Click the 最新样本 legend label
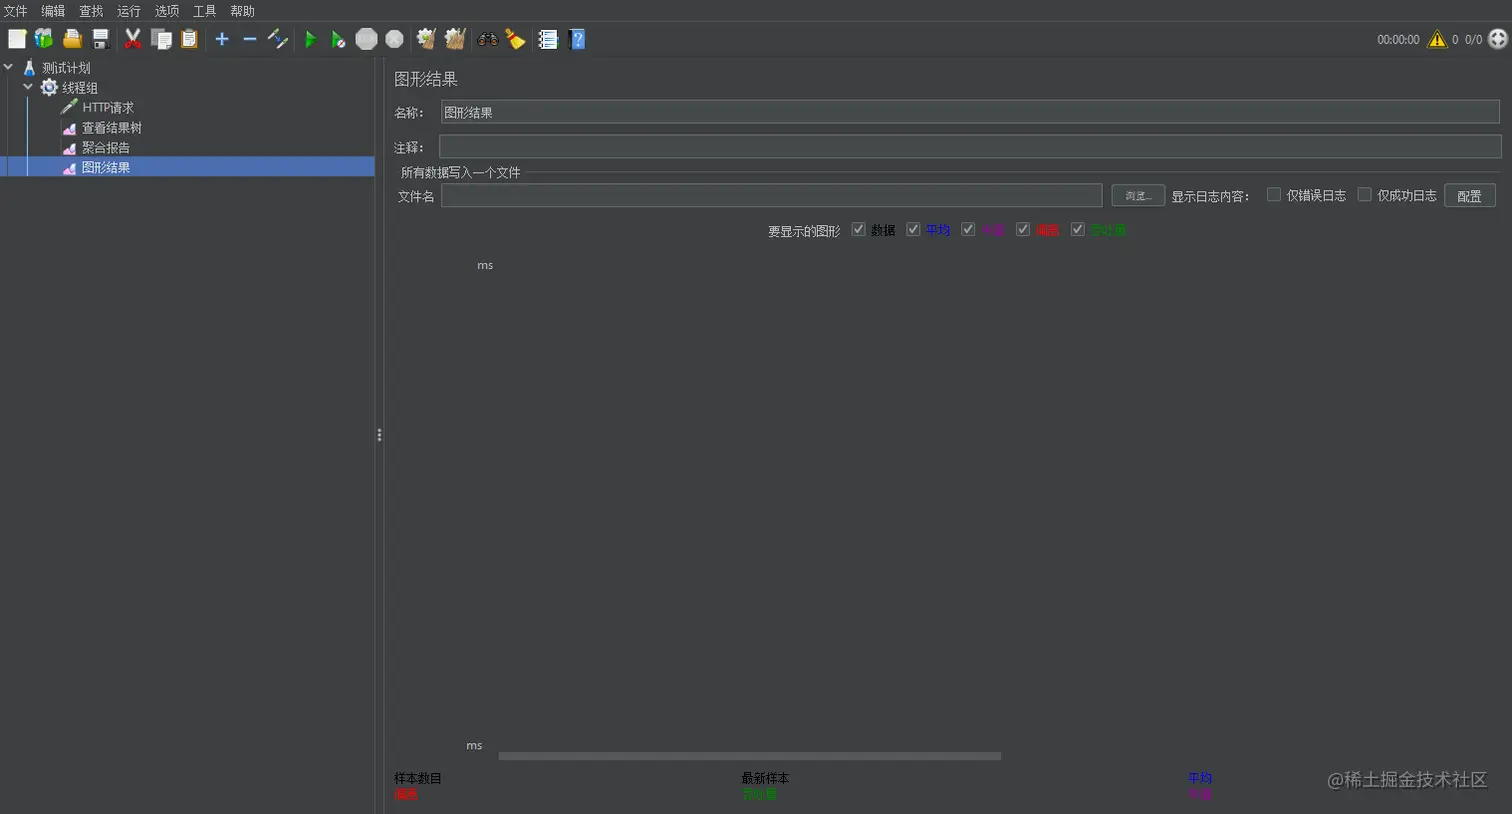This screenshot has width=1512, height=814. (x=765, y=778)
